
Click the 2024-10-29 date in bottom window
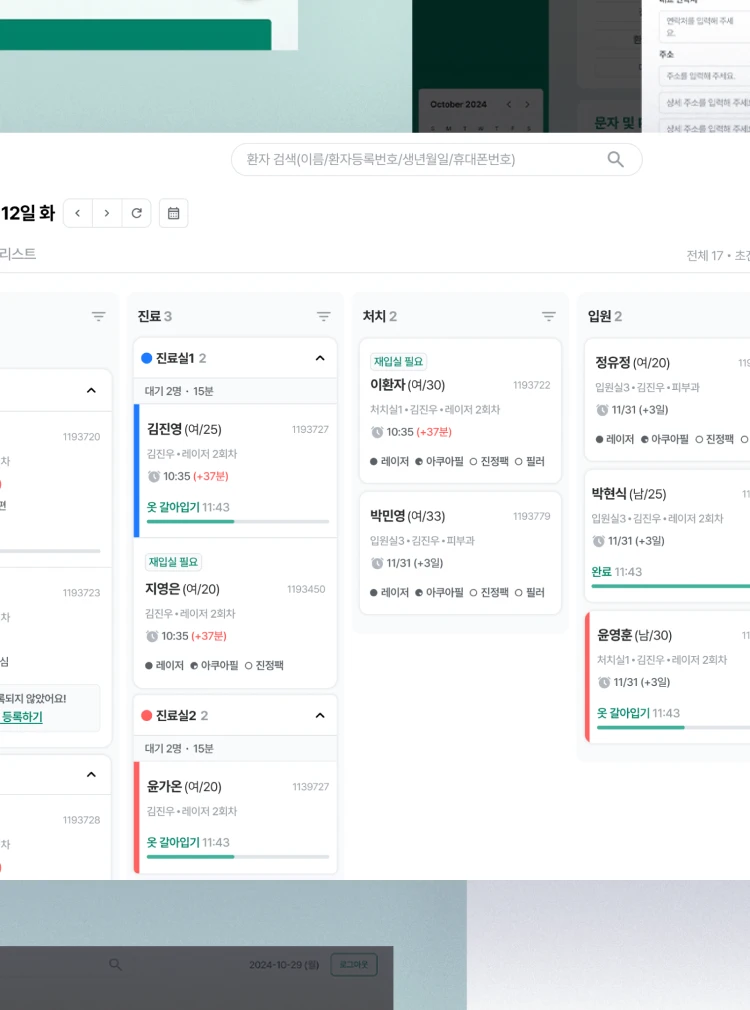point(284,965)
